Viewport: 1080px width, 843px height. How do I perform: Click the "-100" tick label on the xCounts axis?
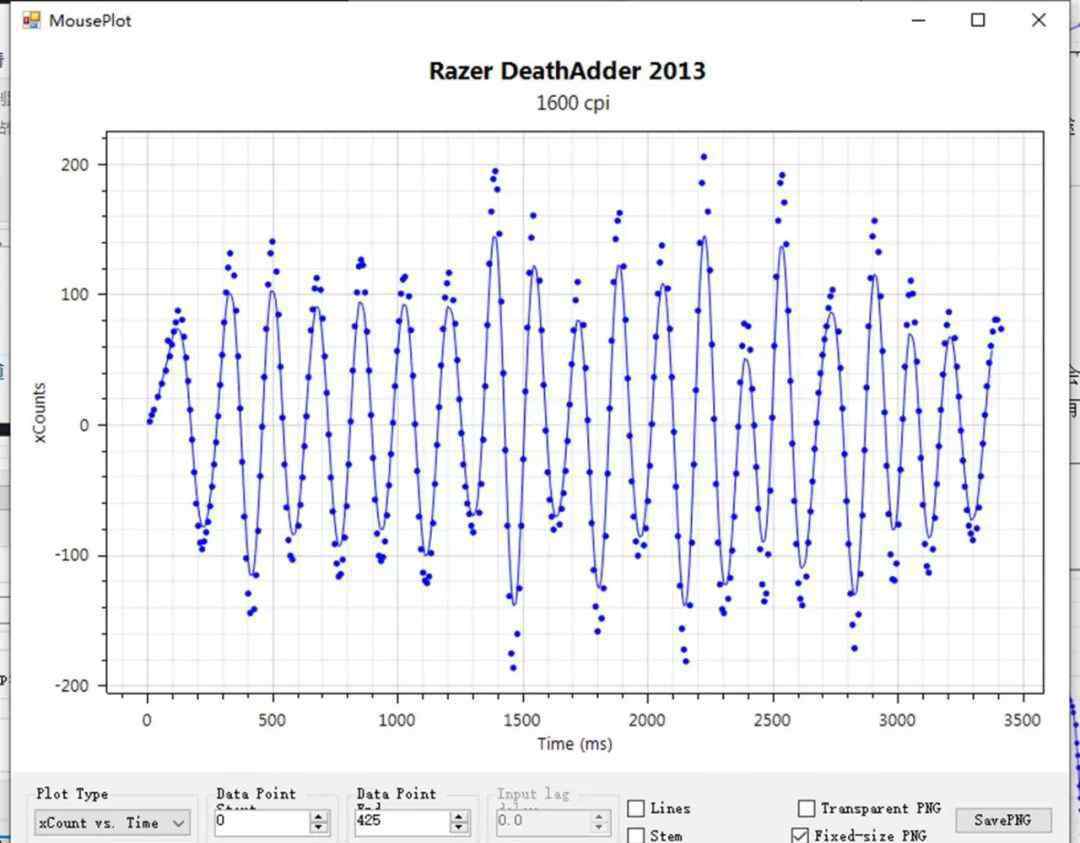[72, 555]
